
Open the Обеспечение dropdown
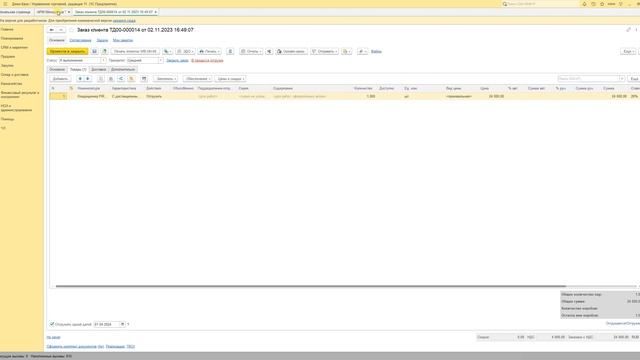(197, 79)
